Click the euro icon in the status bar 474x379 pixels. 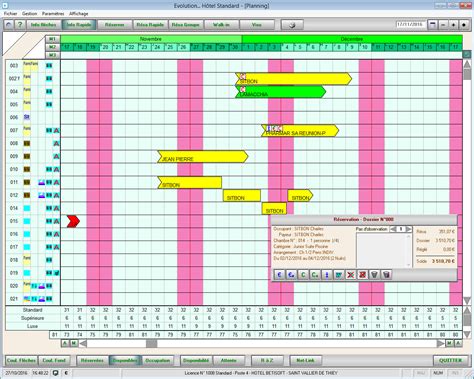(x=66, y=373)
